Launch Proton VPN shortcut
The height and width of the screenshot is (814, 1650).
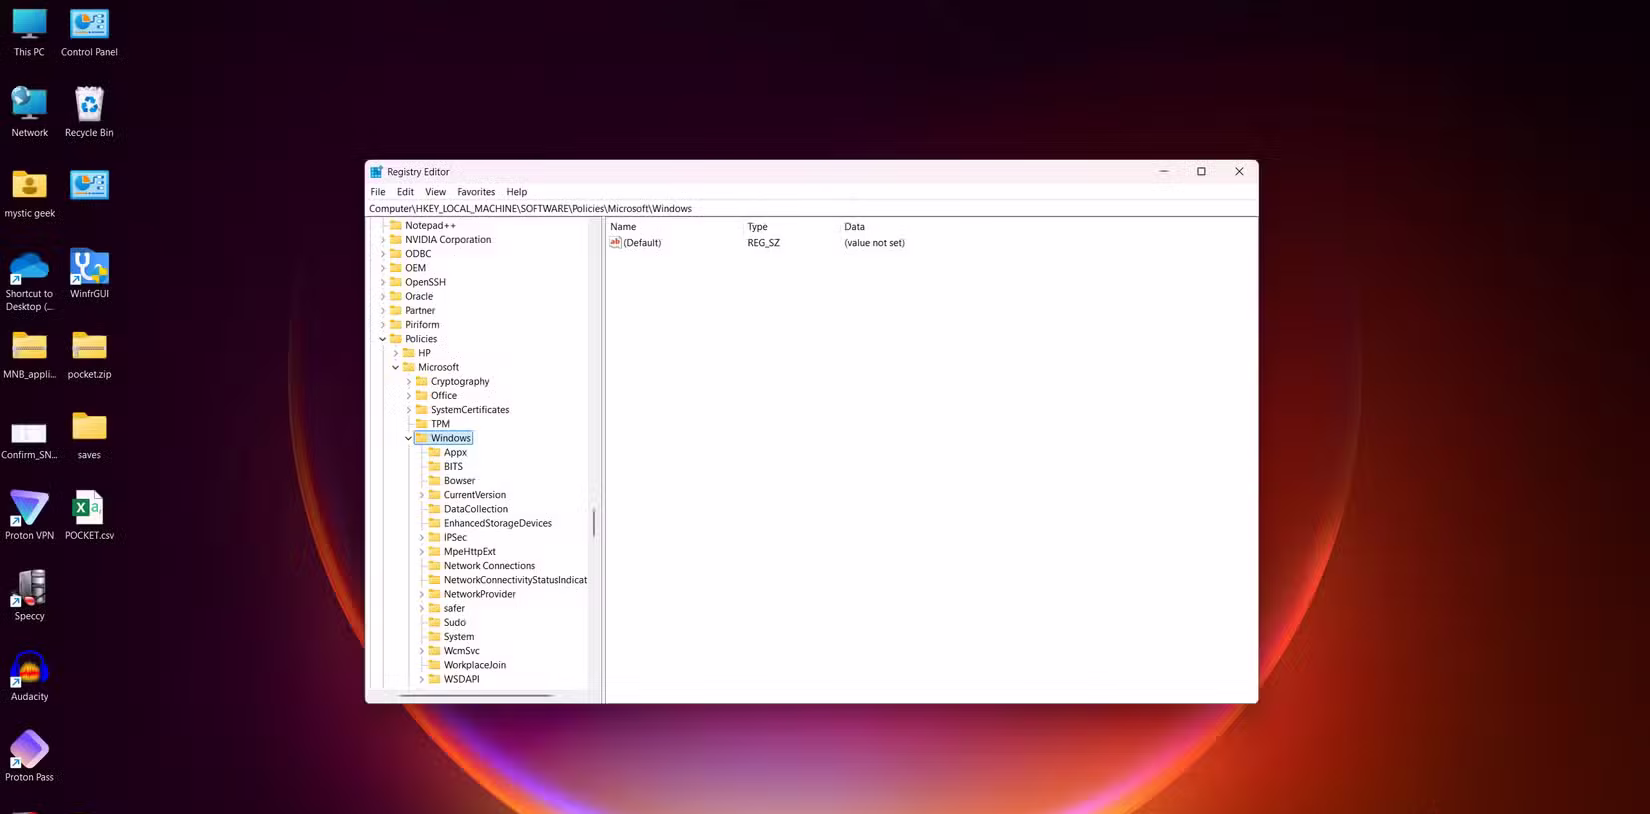(x=29, y=515)
